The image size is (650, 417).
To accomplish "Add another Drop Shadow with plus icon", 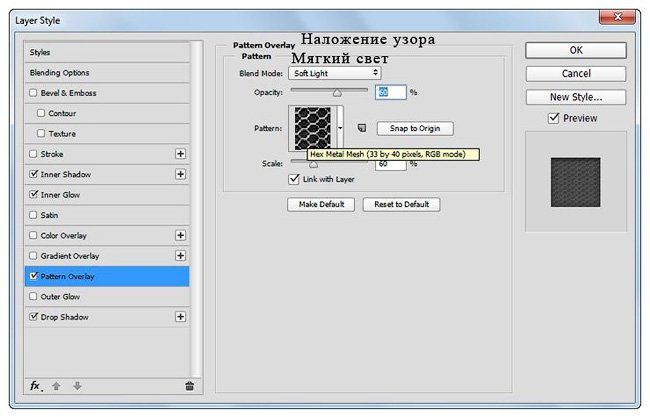I will point(181,317).
